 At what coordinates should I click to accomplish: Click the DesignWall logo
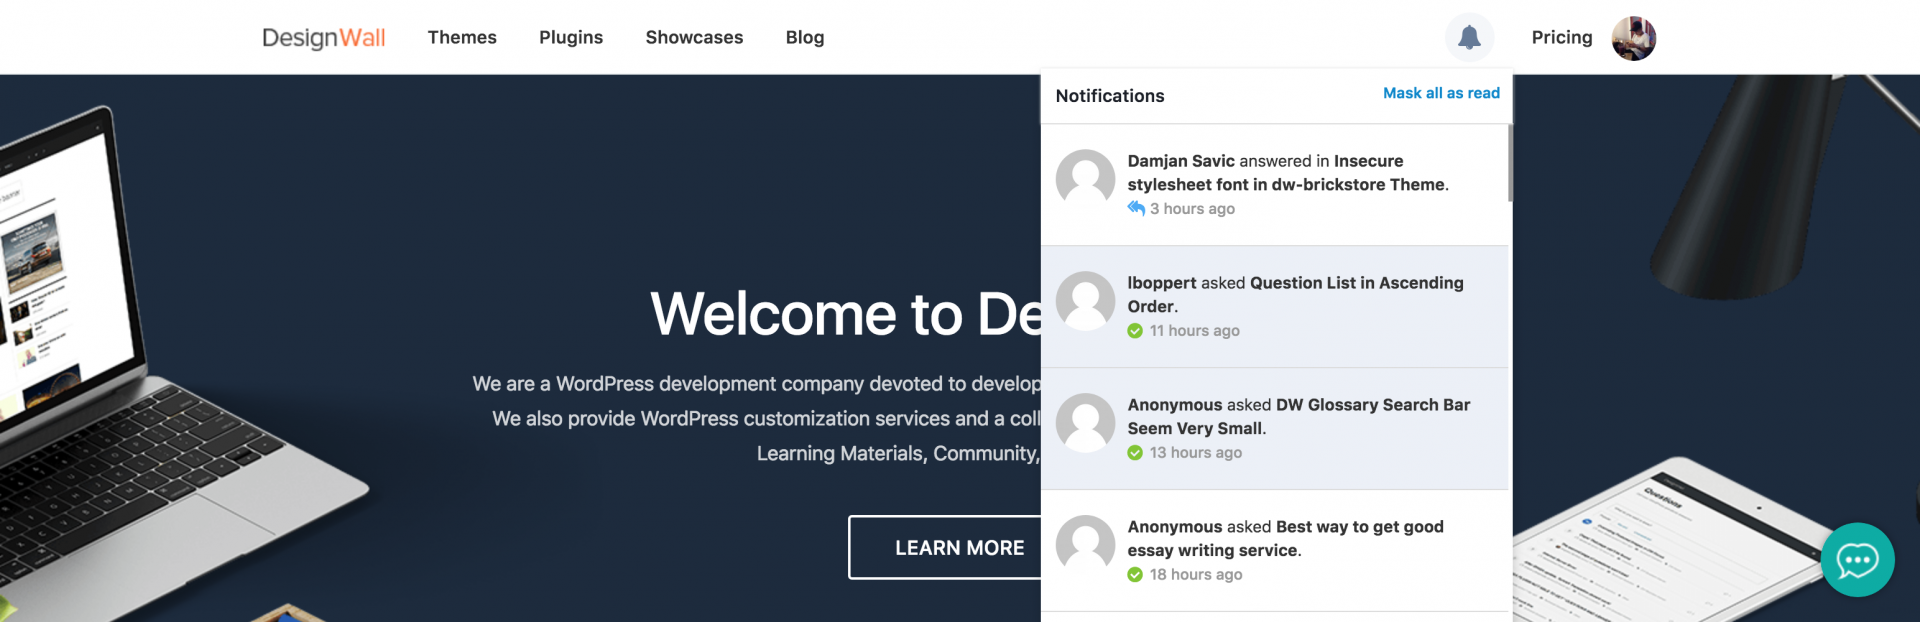pyautogui.click(x=323, y=38)
